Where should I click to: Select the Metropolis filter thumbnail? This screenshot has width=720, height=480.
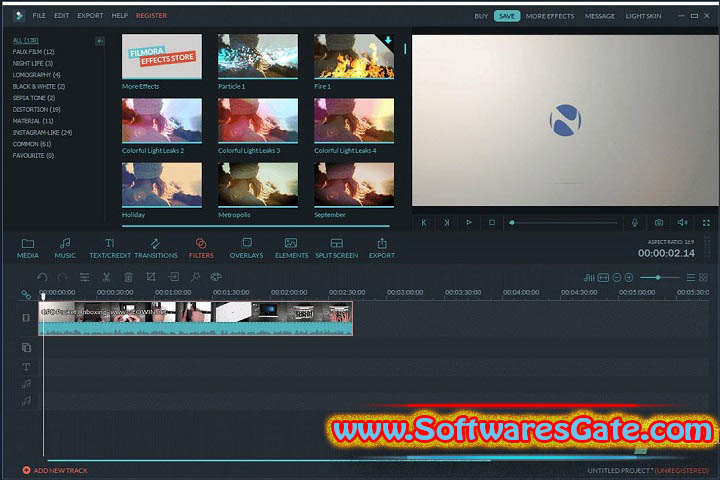[258, 185]
